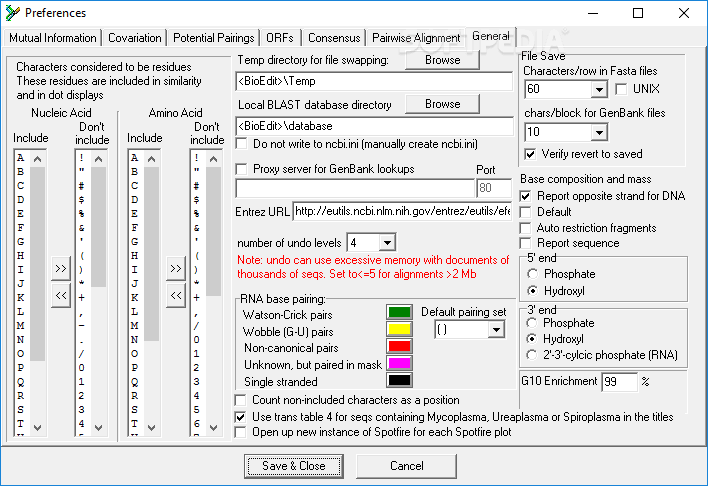Click down arrow of Nucleic Acid Include list

[38, 427]
